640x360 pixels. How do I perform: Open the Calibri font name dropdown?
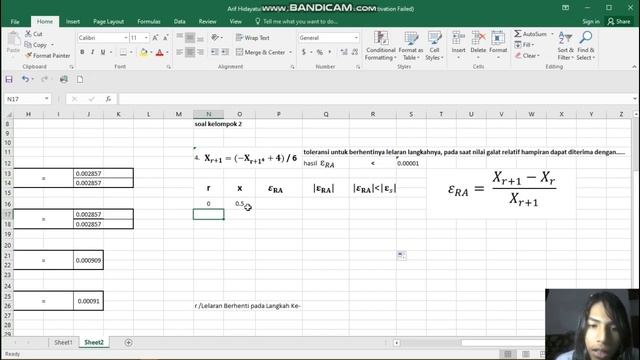(126, 38)
